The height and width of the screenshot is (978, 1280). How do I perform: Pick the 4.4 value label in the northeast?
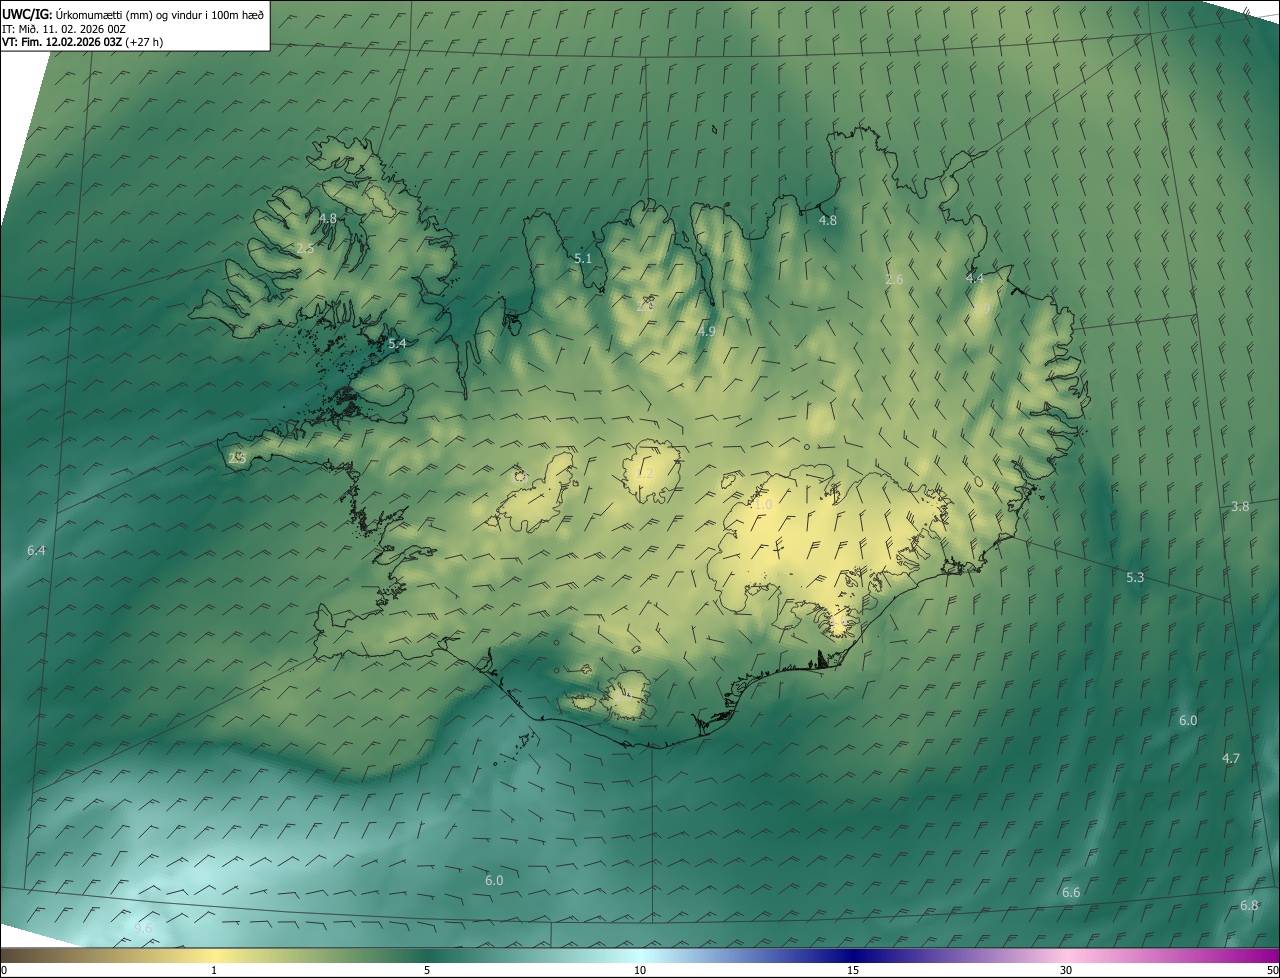975,278
